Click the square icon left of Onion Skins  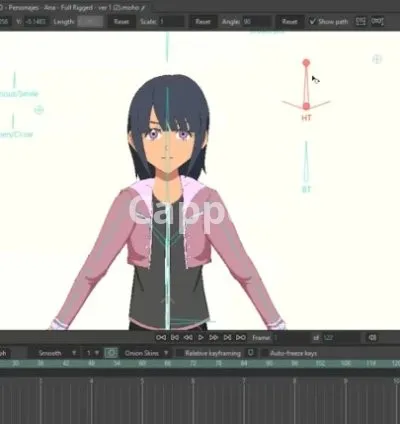pyautogui.click(x=111, y=353)
